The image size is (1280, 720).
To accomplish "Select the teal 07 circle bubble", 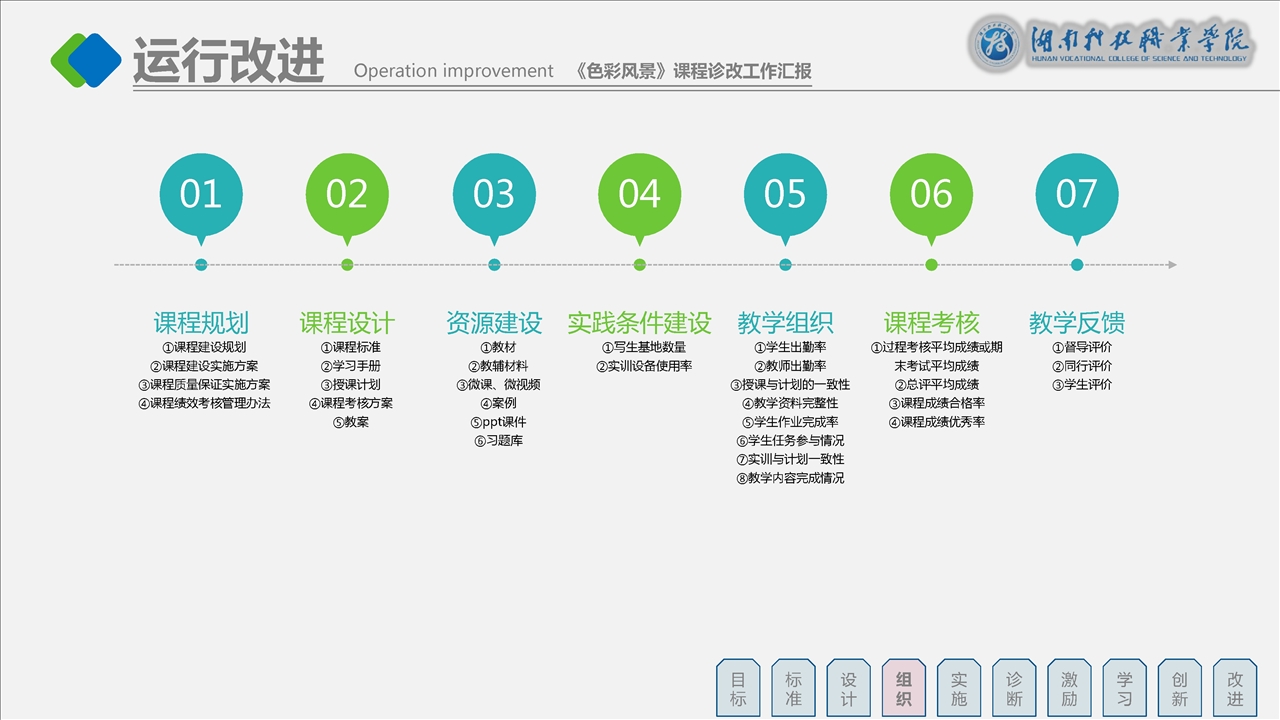I will point(1077,194).
